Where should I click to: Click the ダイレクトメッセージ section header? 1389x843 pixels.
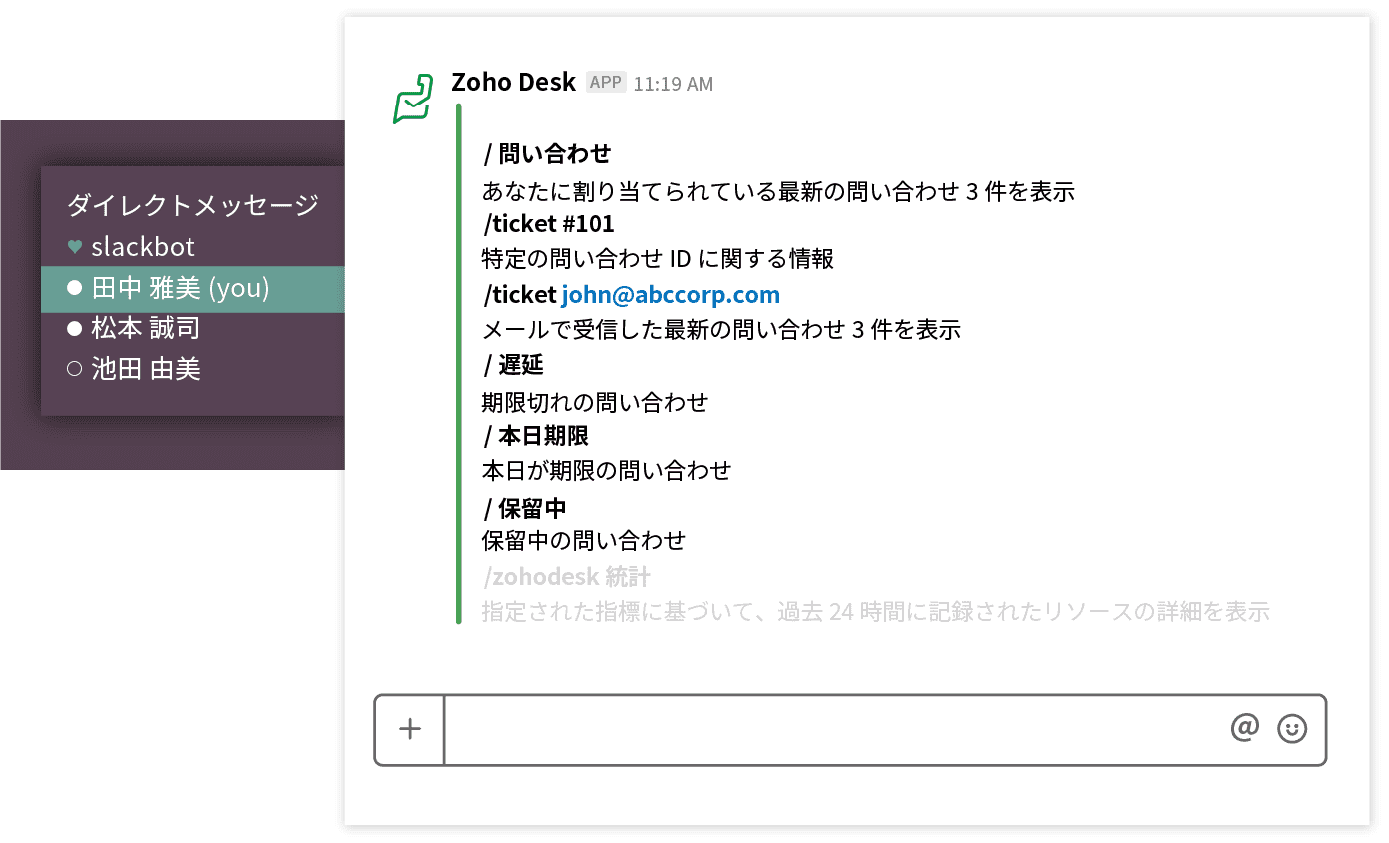(x=192, y=205)
